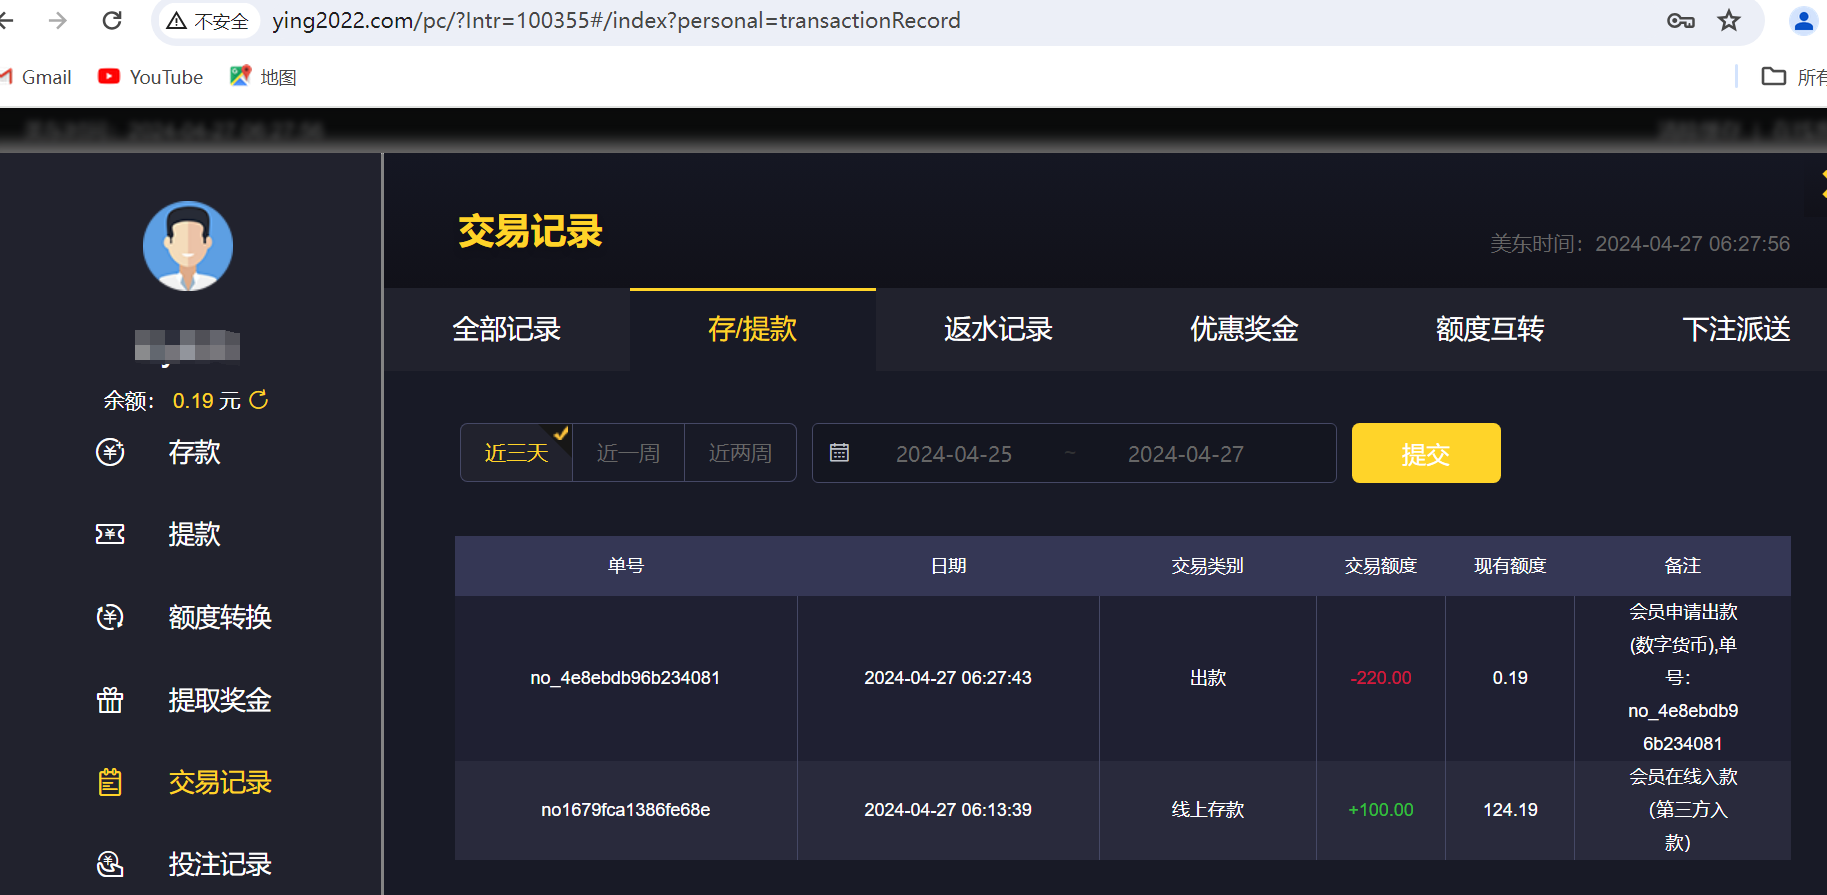Select the 近一周 date filter
This screenshot has width=1827, height=895.
click(x=628, y=453)
